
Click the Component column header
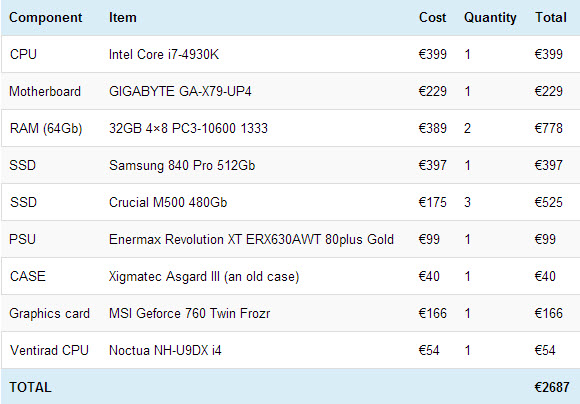(45, 17)
